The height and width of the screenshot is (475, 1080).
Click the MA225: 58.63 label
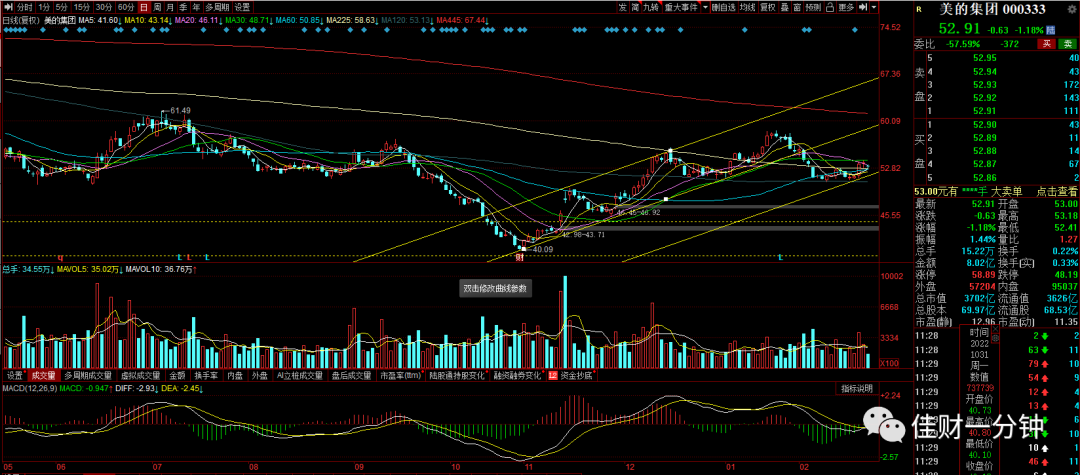[351, 21]
